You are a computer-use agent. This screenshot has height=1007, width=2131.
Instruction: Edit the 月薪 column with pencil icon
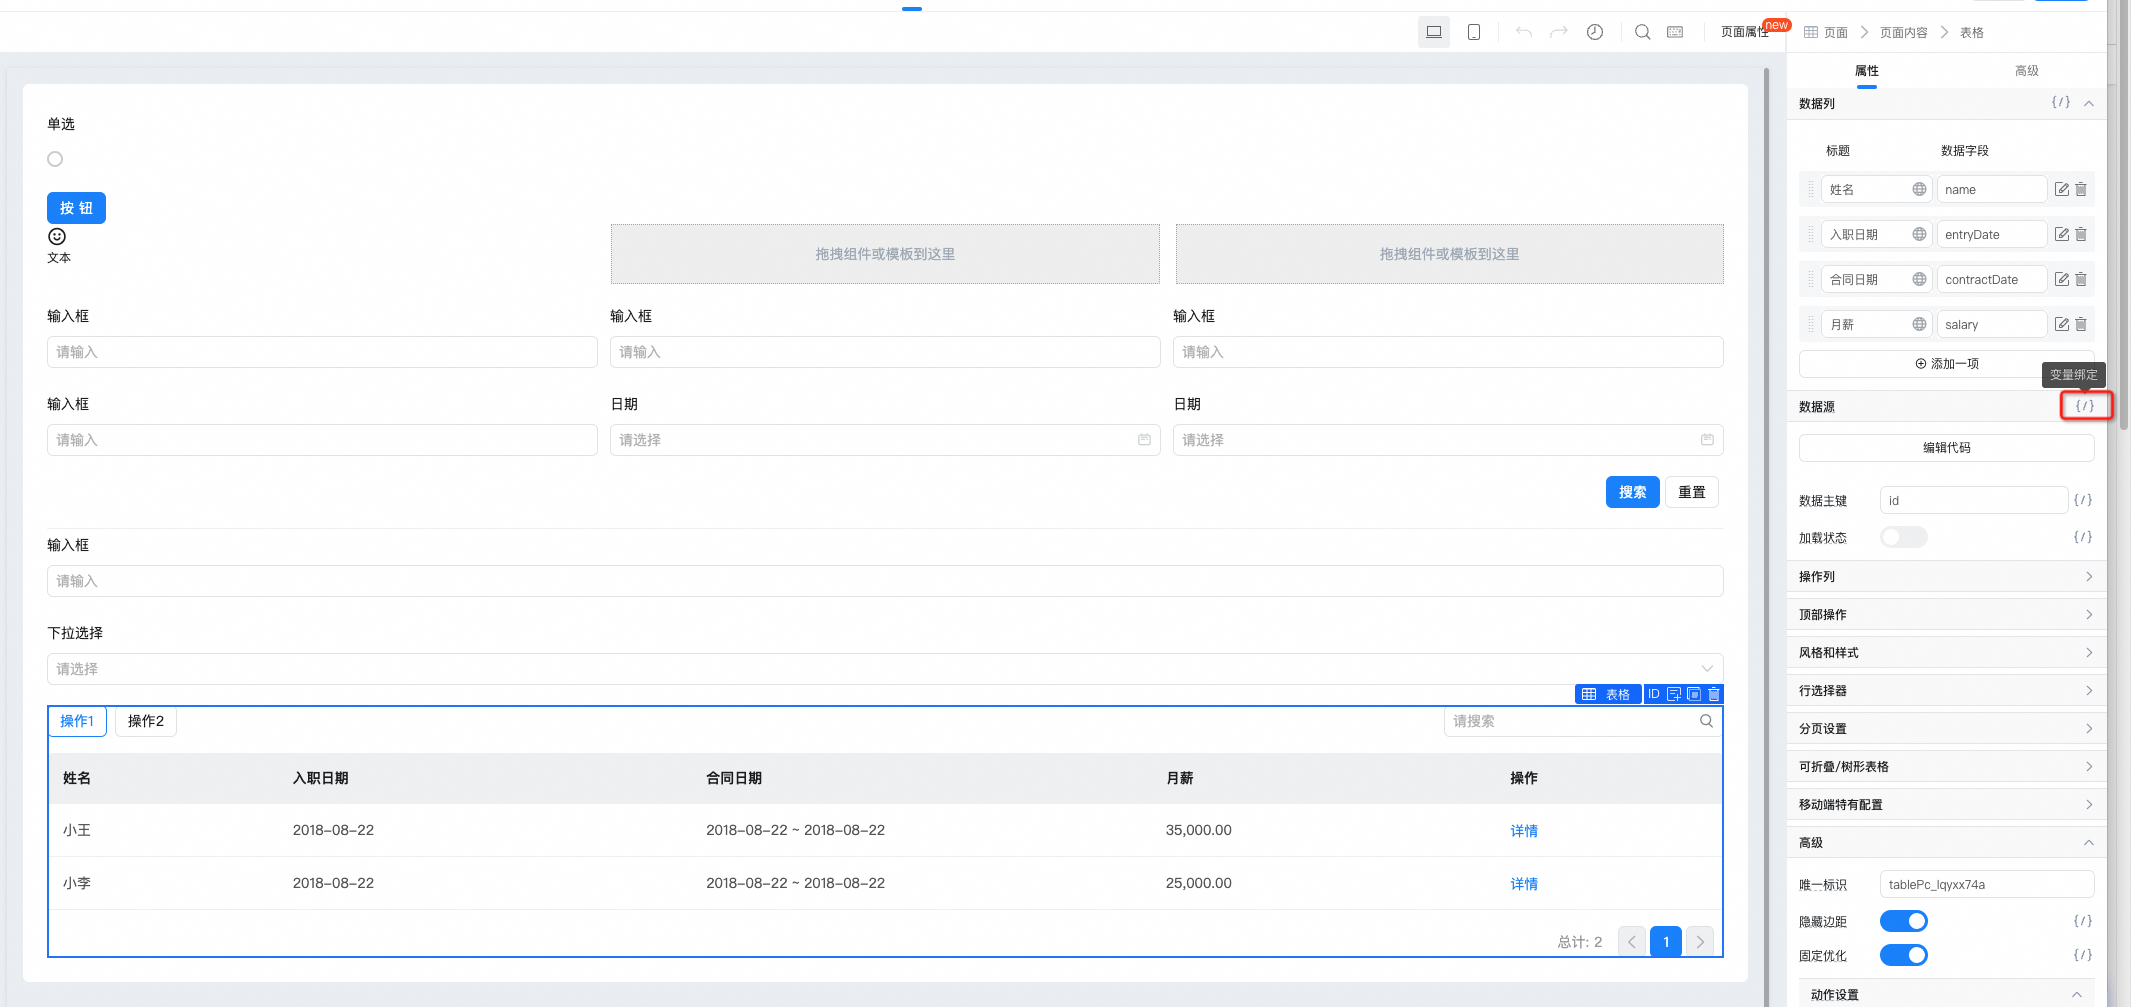coord(2061,324)
